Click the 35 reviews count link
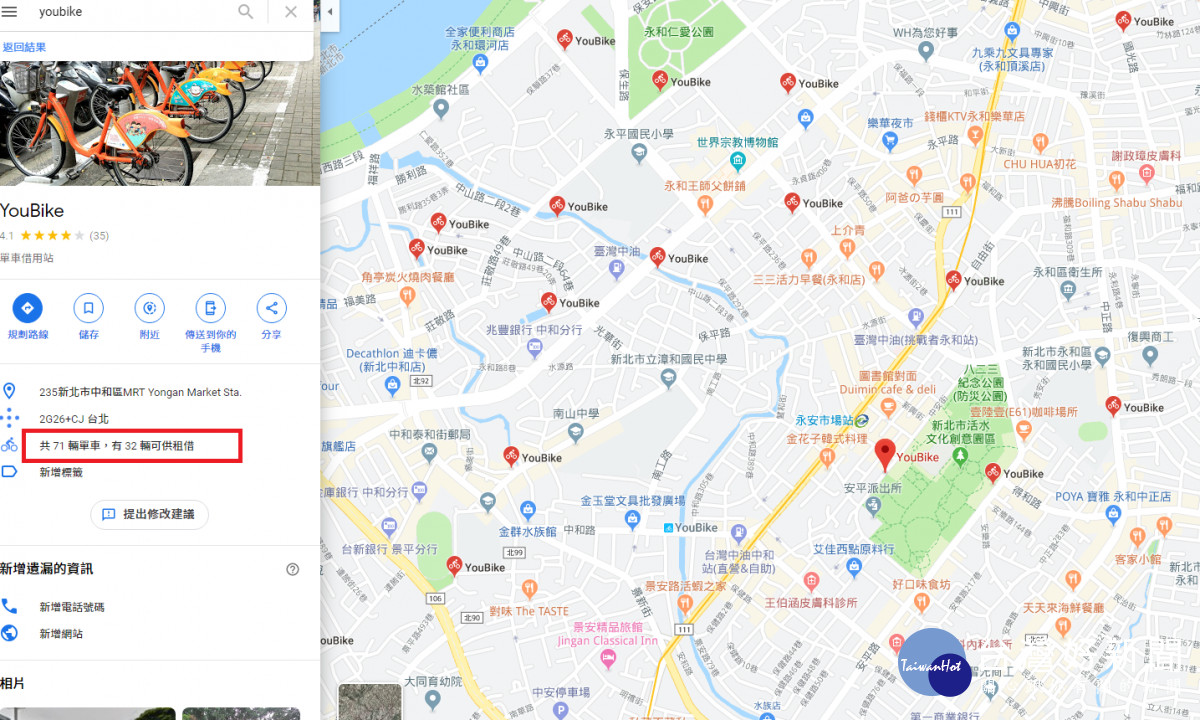 [x=99, y=236]
